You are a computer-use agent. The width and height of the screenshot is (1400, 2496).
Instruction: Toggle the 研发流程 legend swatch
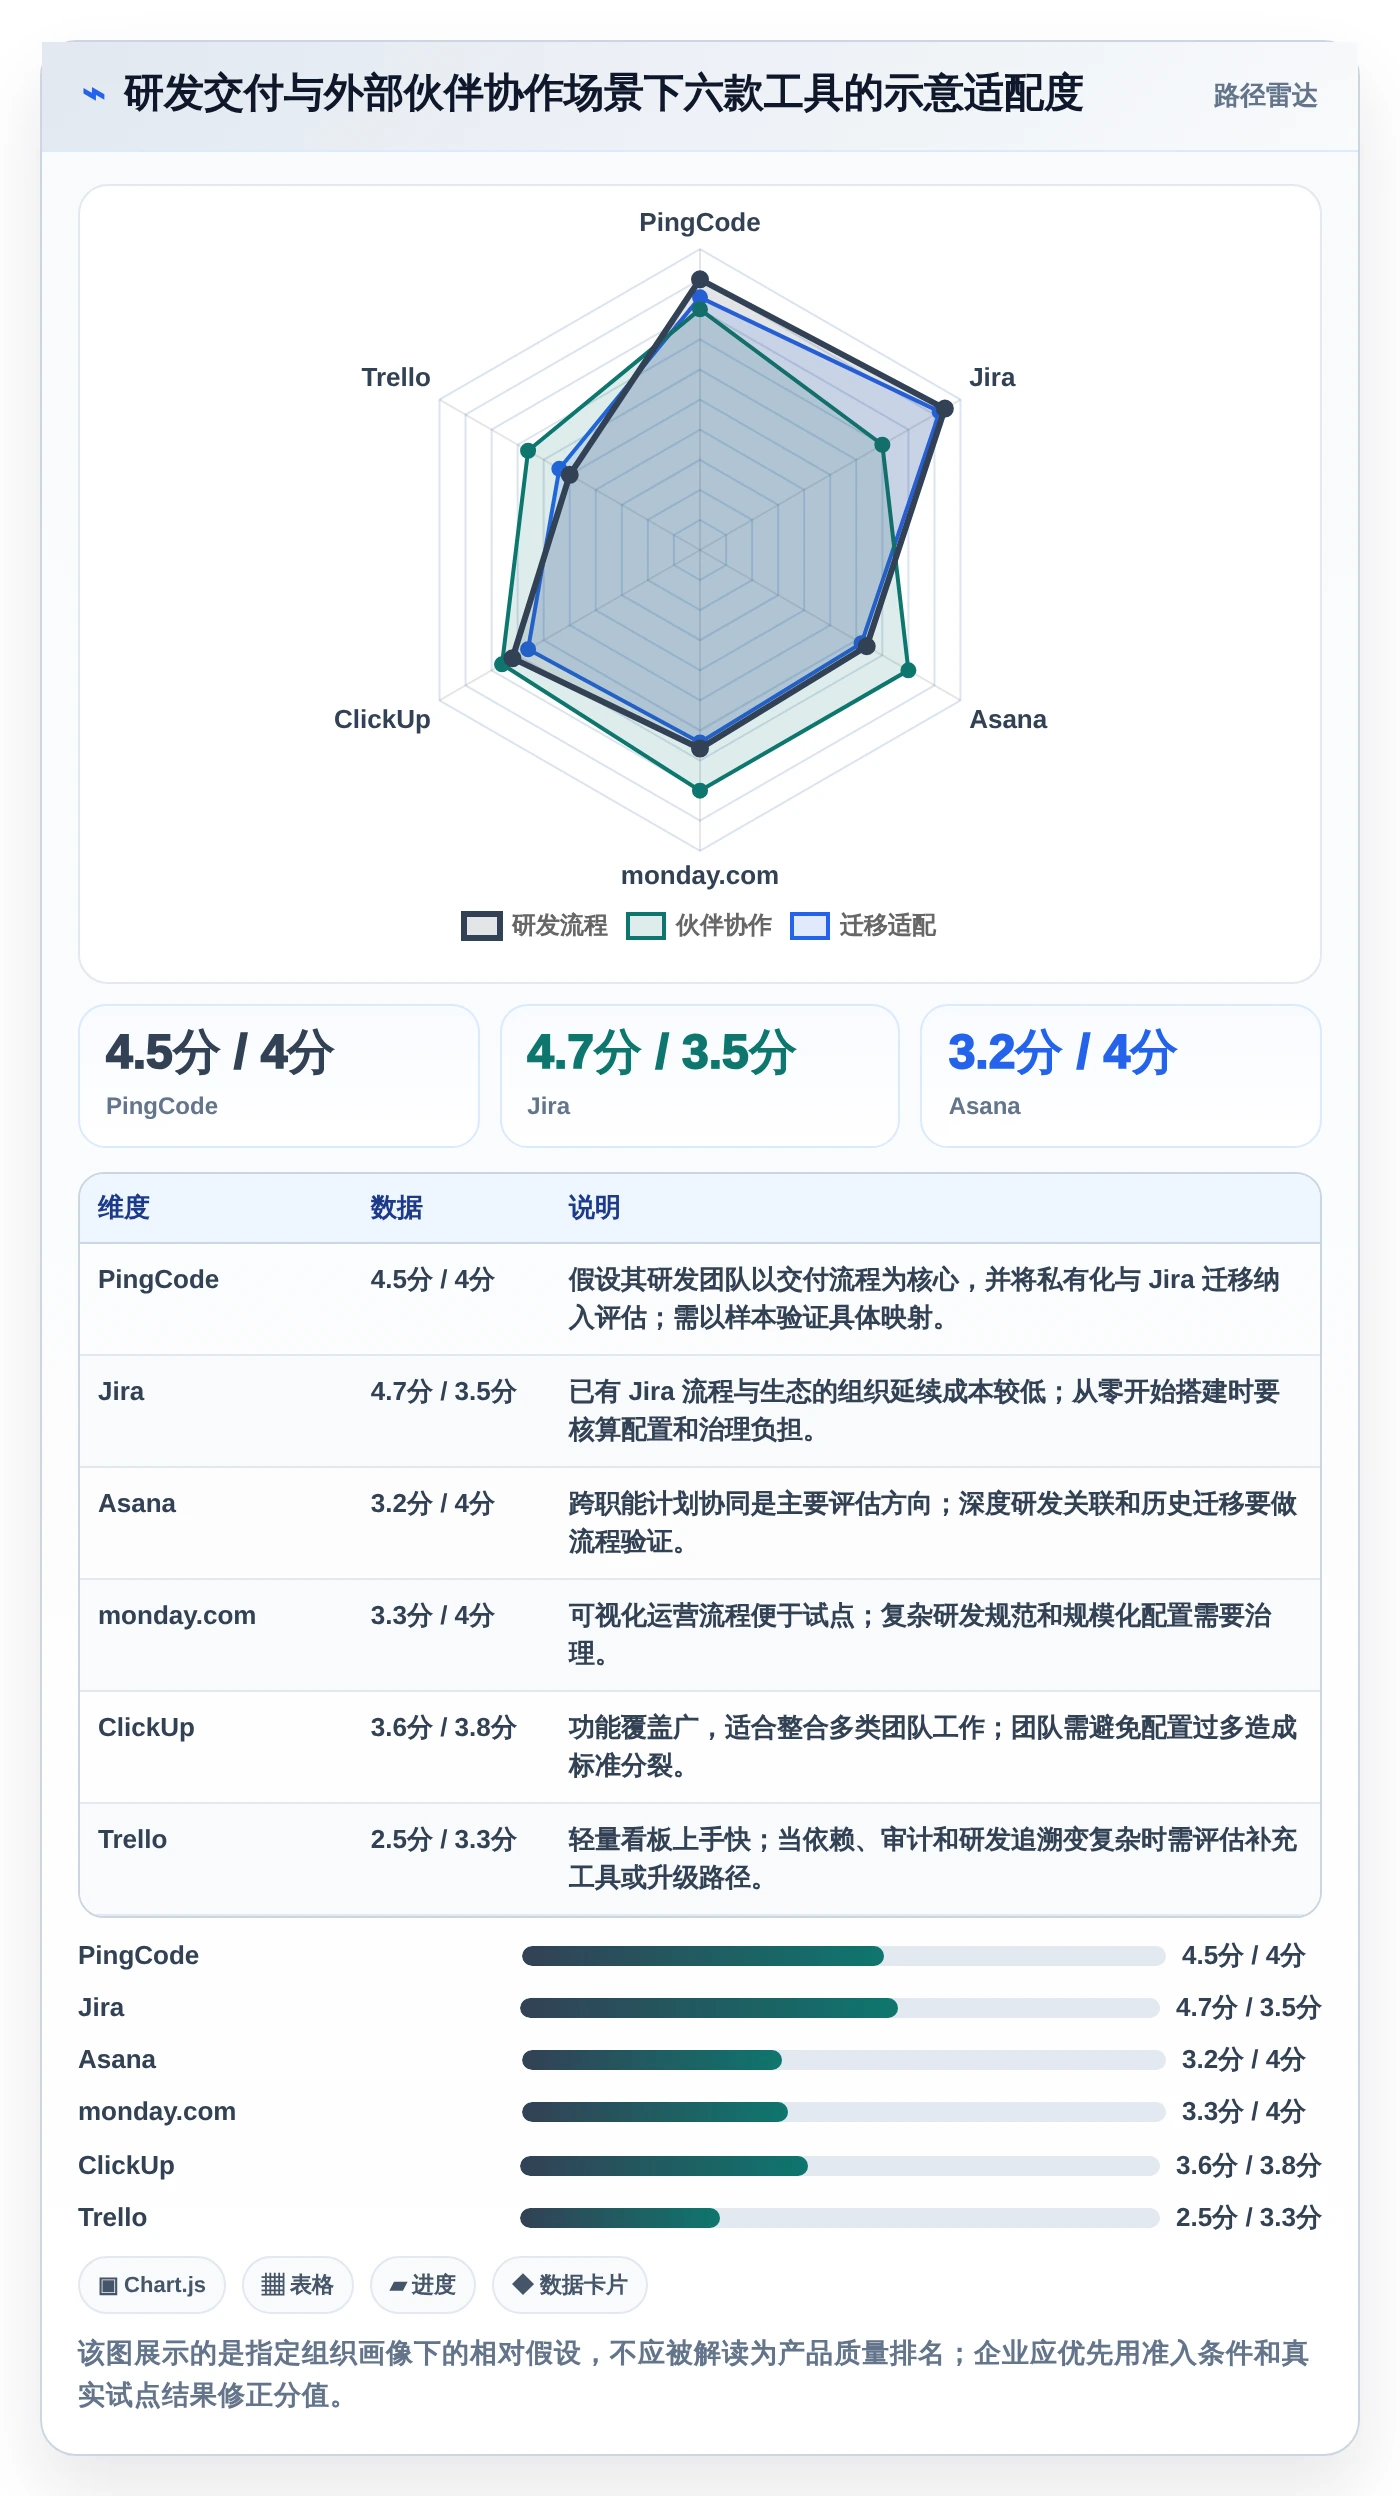click(481, 926)
